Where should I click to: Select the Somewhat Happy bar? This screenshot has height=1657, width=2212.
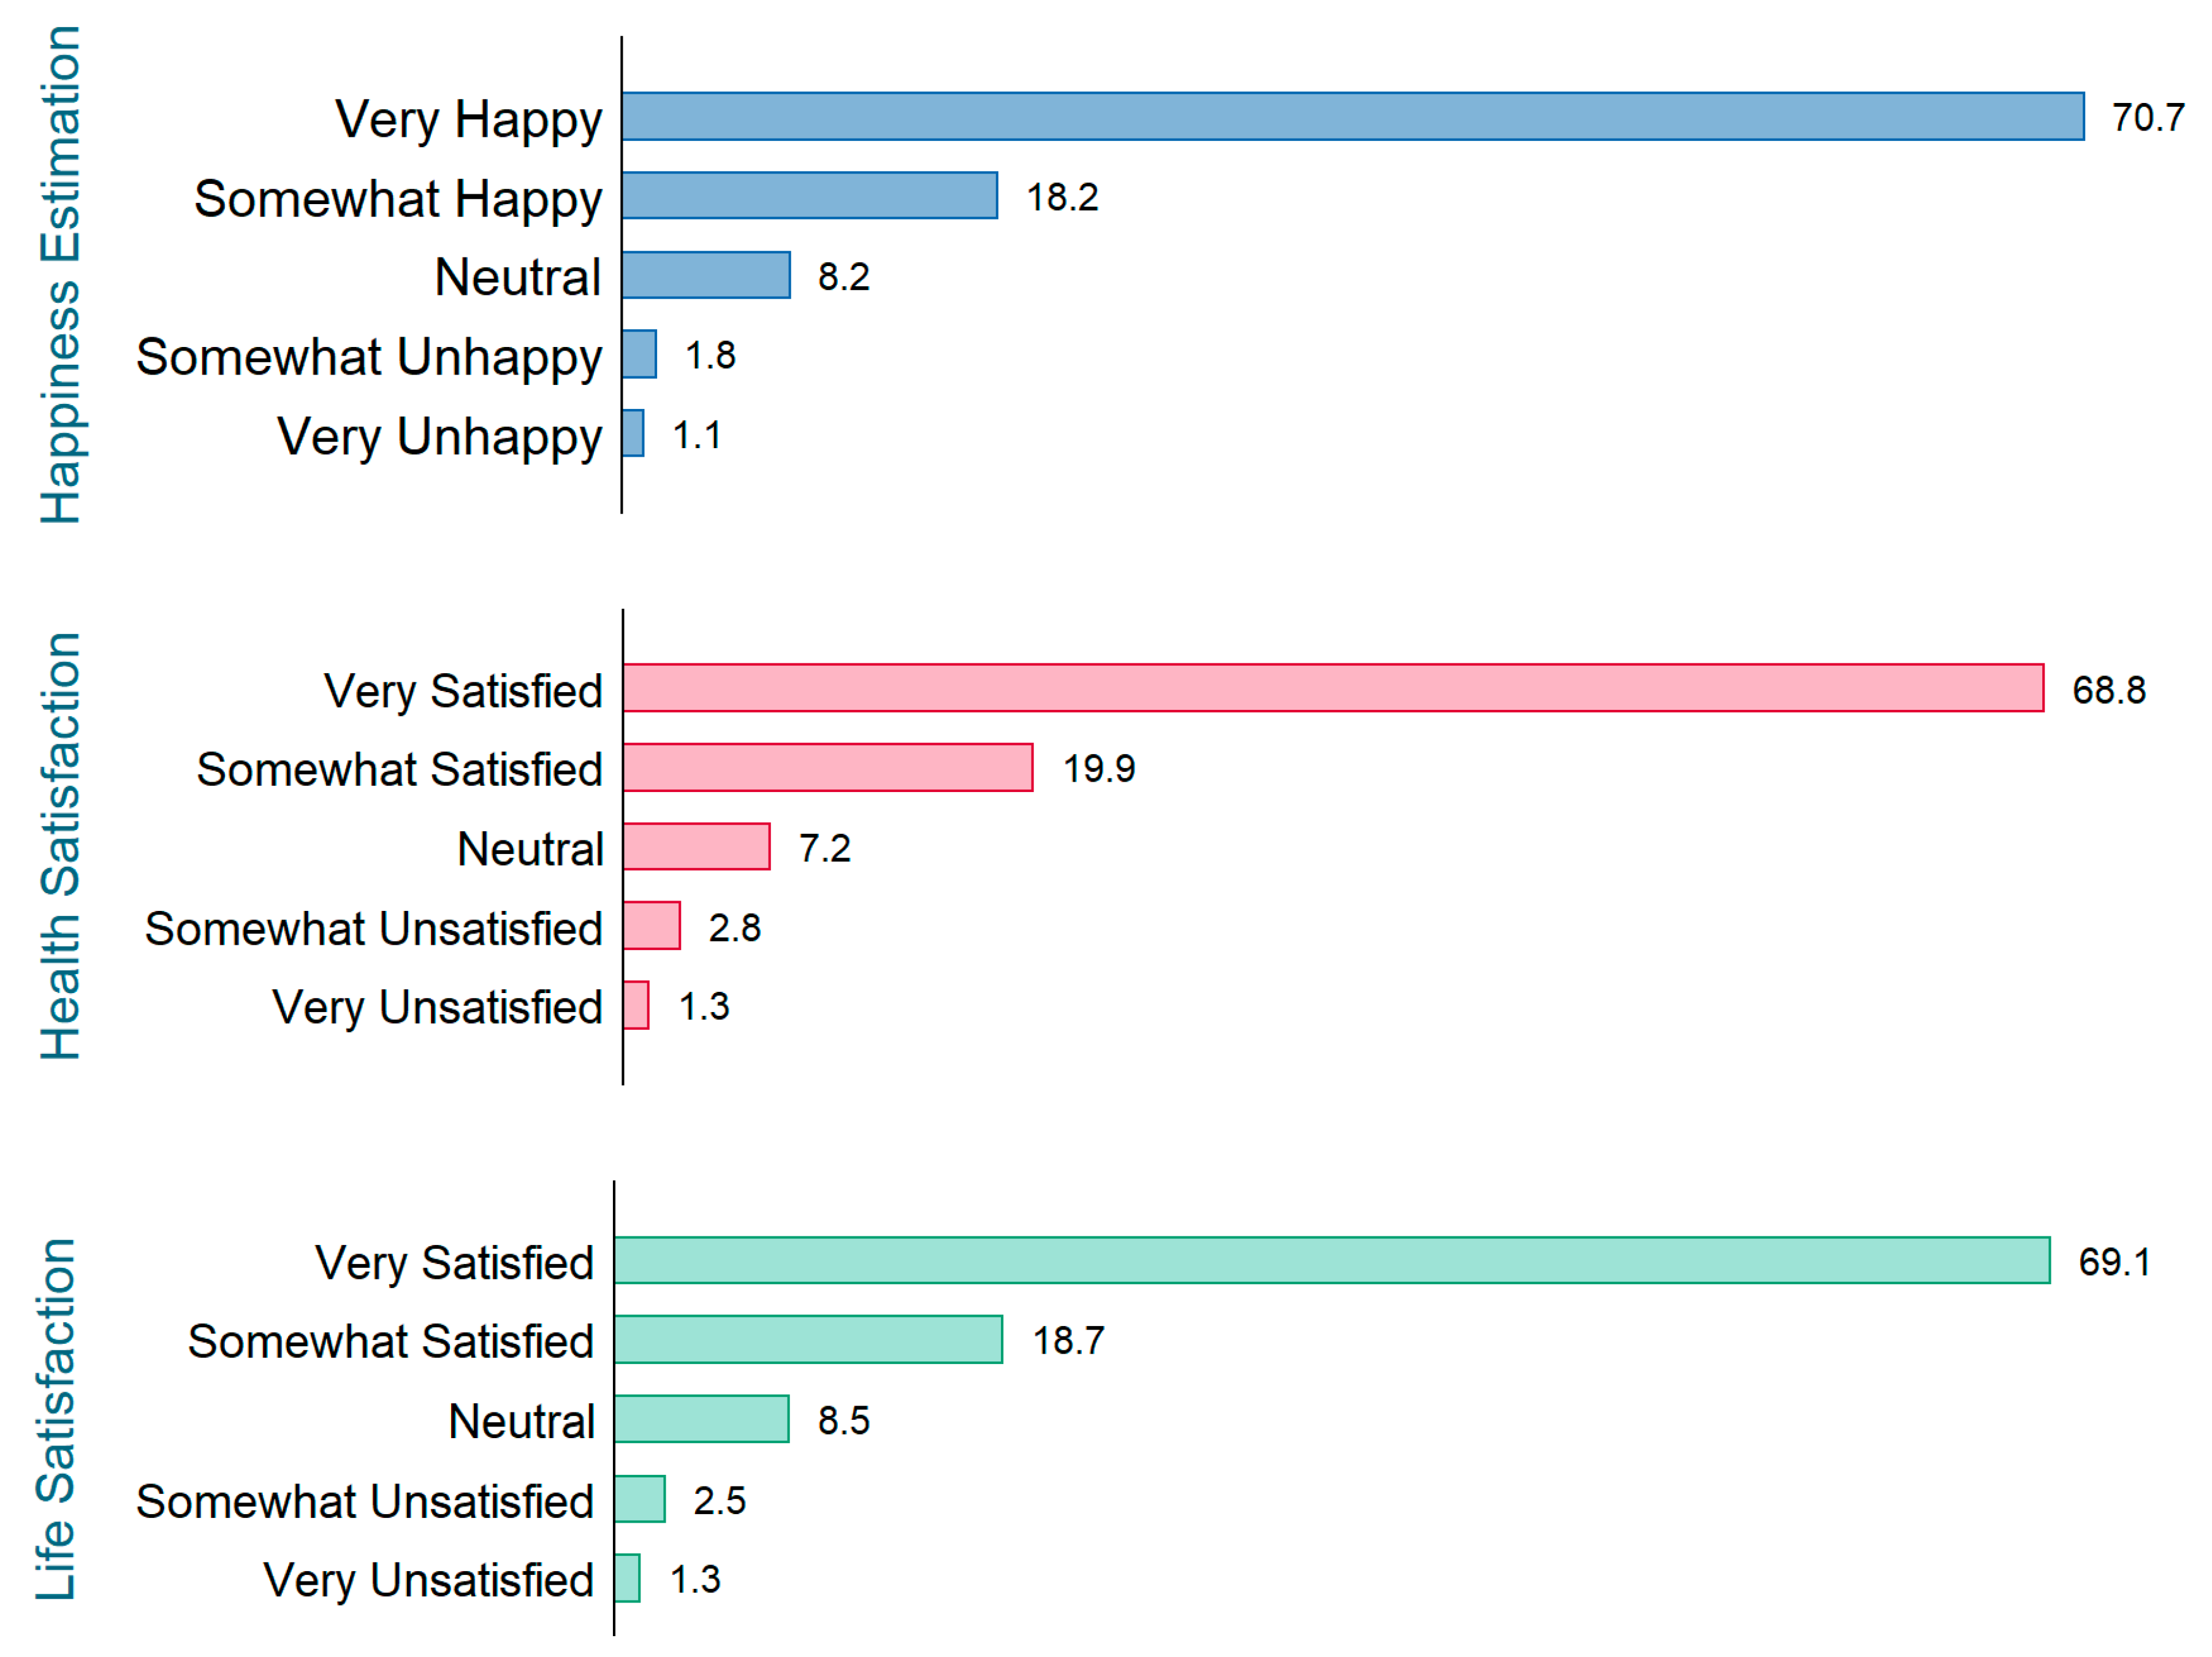coord(809,195)
